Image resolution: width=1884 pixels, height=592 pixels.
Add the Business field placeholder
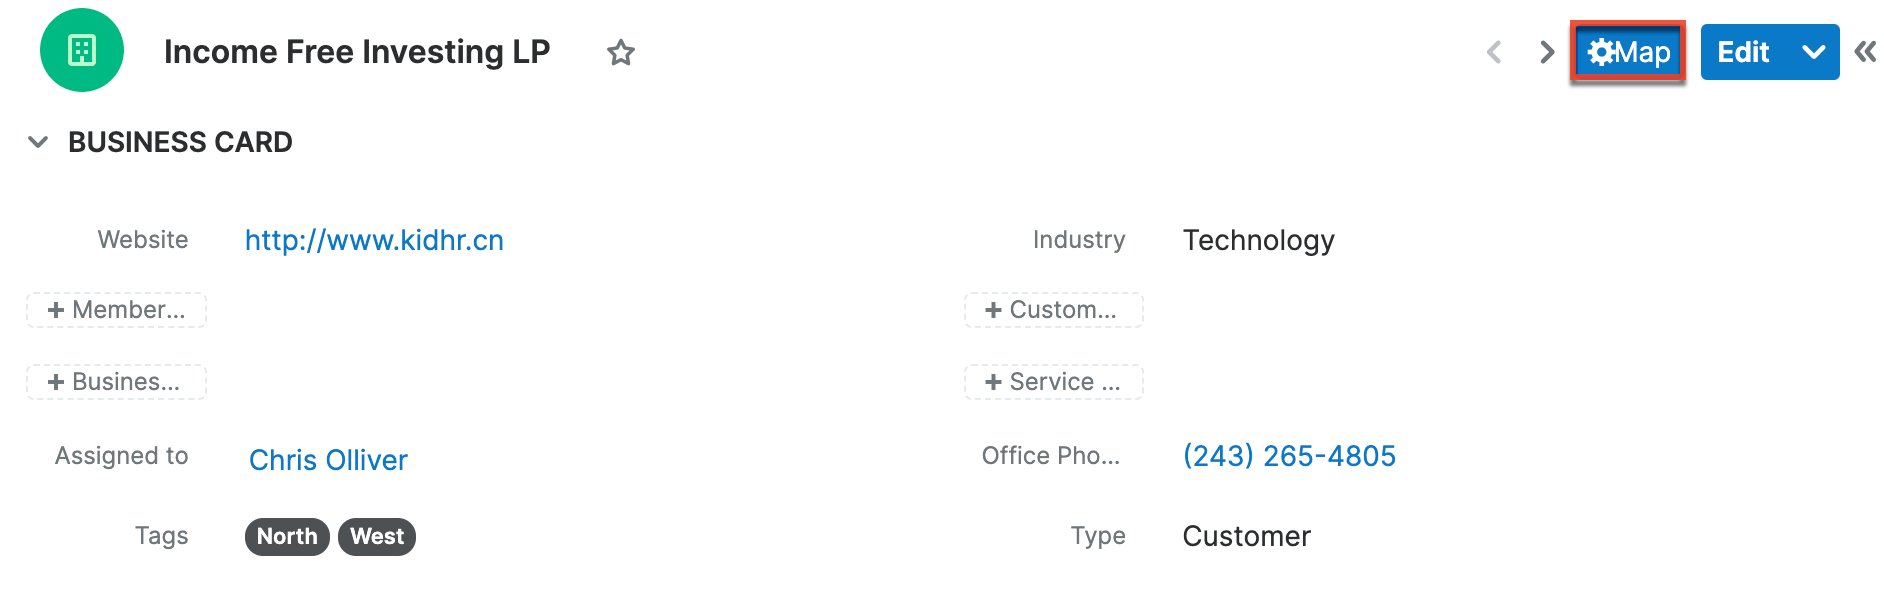tap(116, 382)
